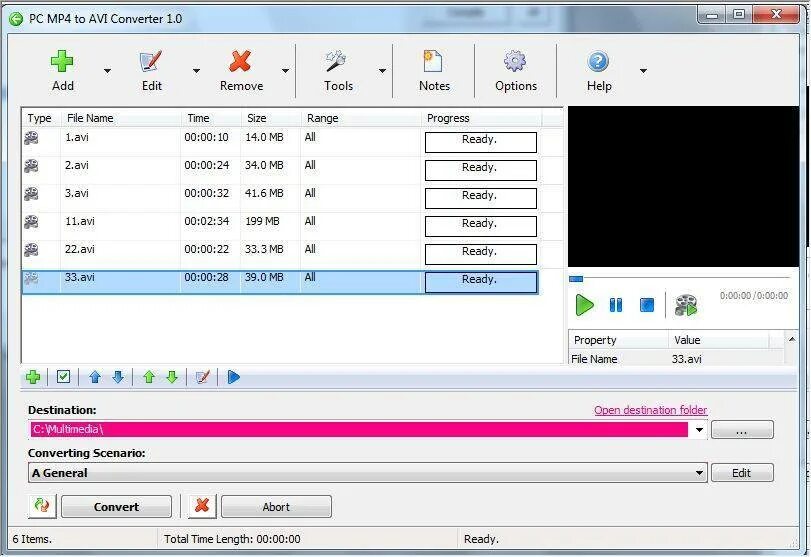The image size is (811, 557).
Task: Click the black video preview area
Action: point(683,187)
